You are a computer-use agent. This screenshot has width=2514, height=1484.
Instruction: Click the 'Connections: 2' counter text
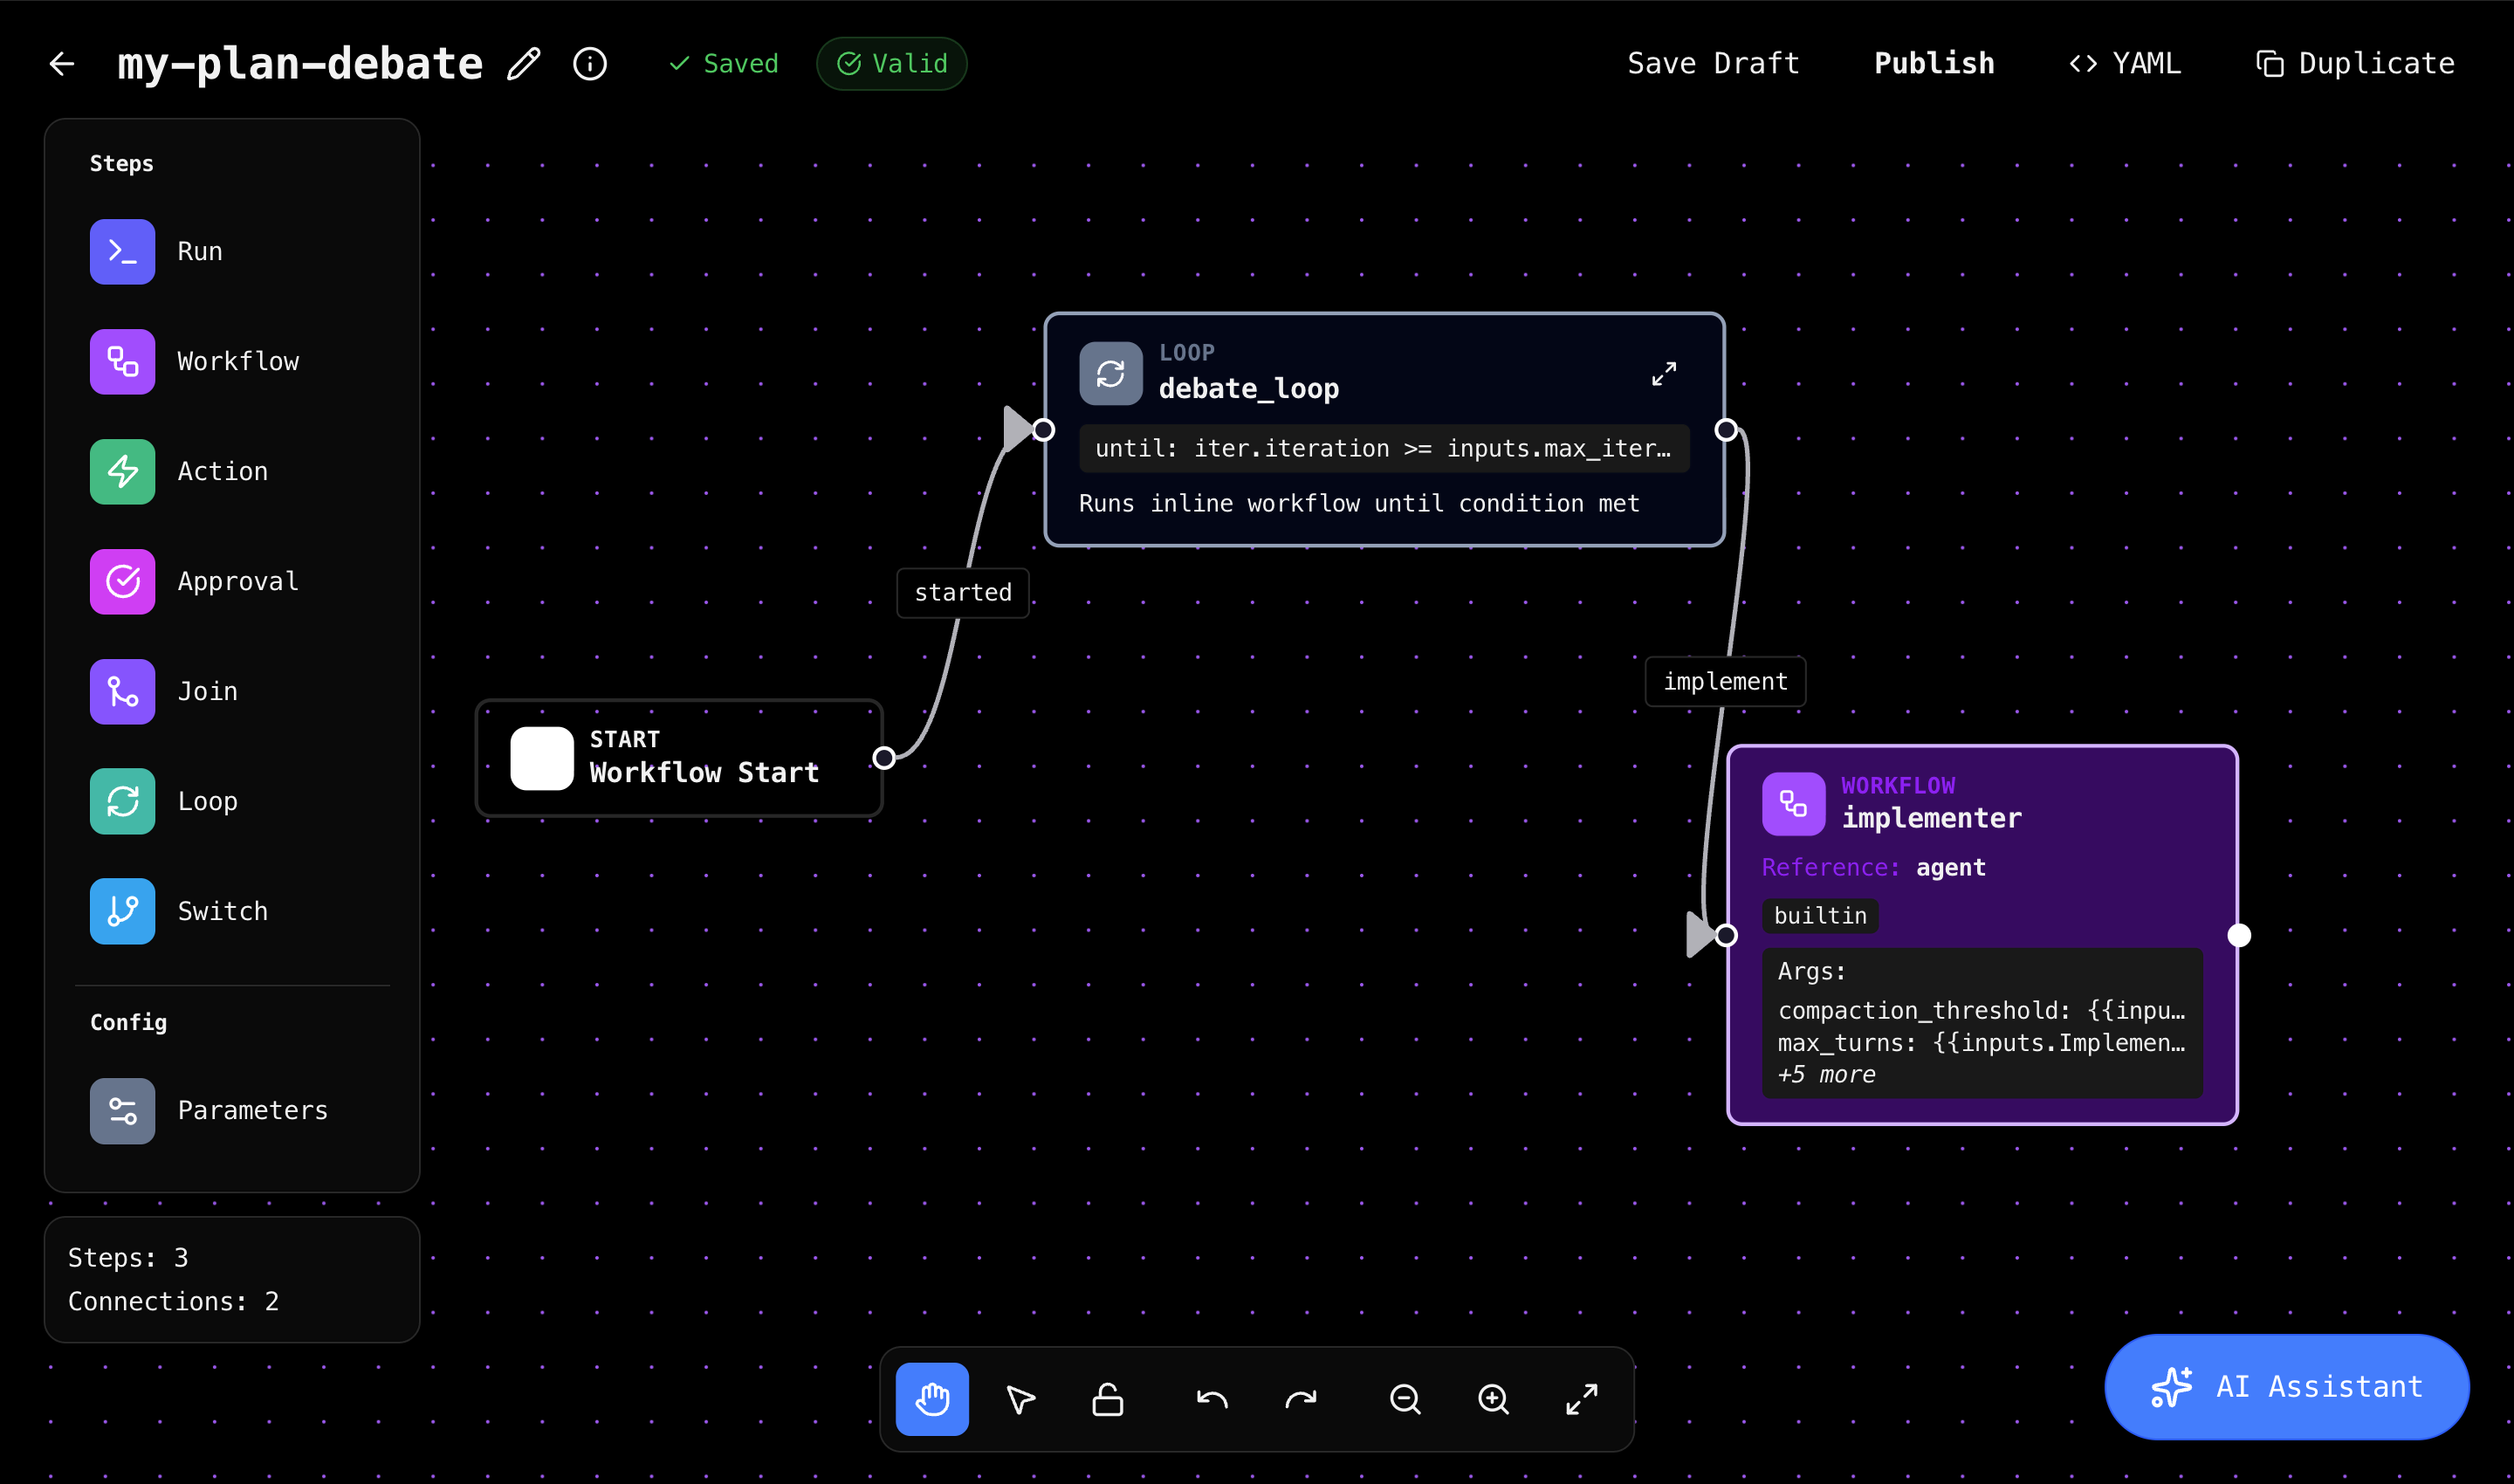point(173,1302)
